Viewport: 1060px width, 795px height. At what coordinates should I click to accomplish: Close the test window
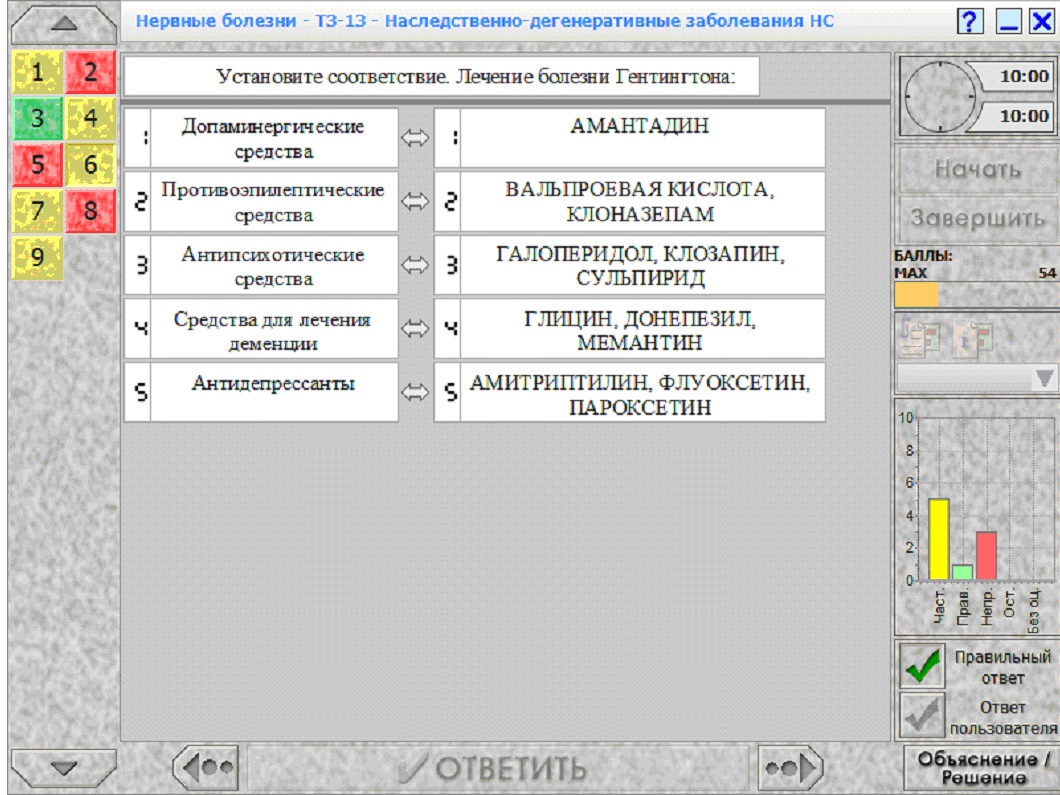1042,22
